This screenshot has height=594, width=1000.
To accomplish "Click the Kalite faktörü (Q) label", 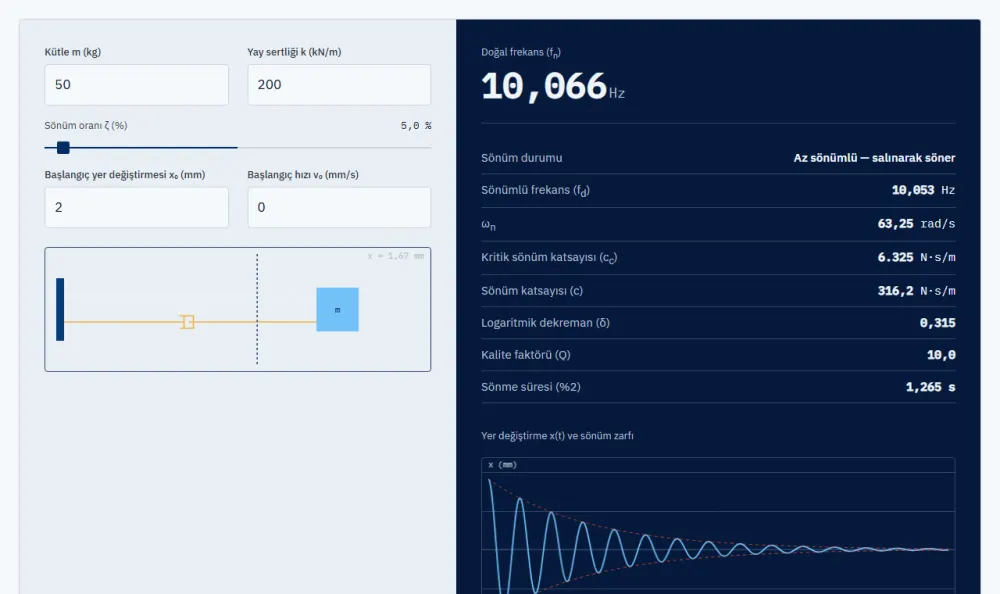I will pos(526,355).
